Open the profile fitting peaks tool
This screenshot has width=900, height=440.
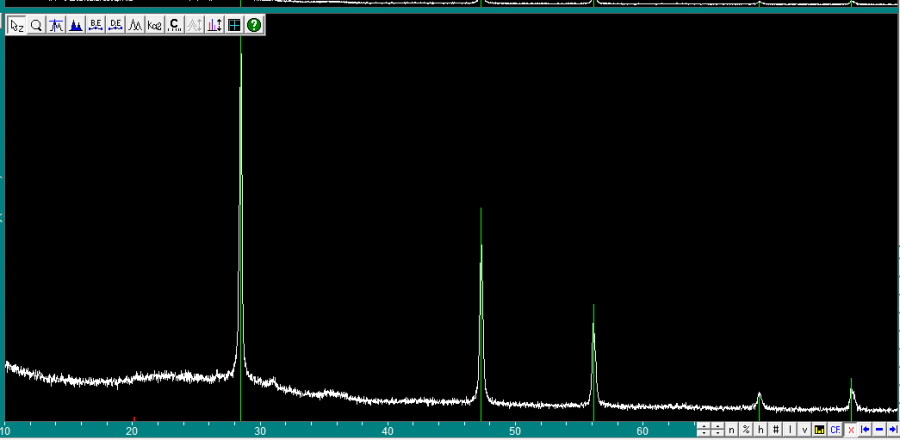[135, 25]
